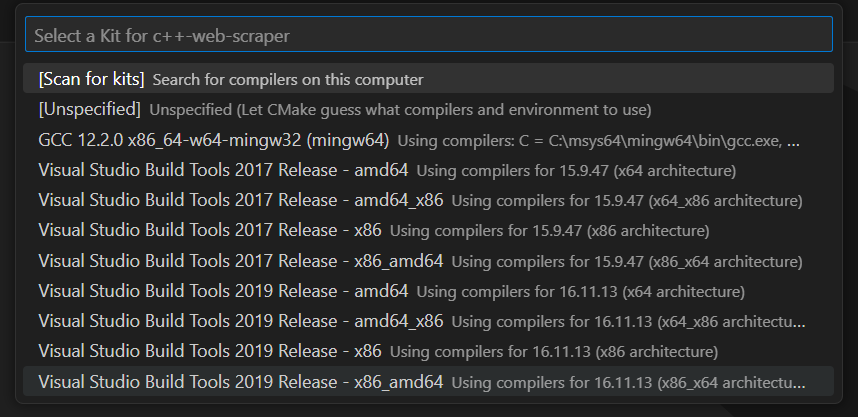This screenshot has width=858, height=417.
Task: Click 'Using compilers for 15.9.47 (x64 architecture)' text
Action: [576, 170]
